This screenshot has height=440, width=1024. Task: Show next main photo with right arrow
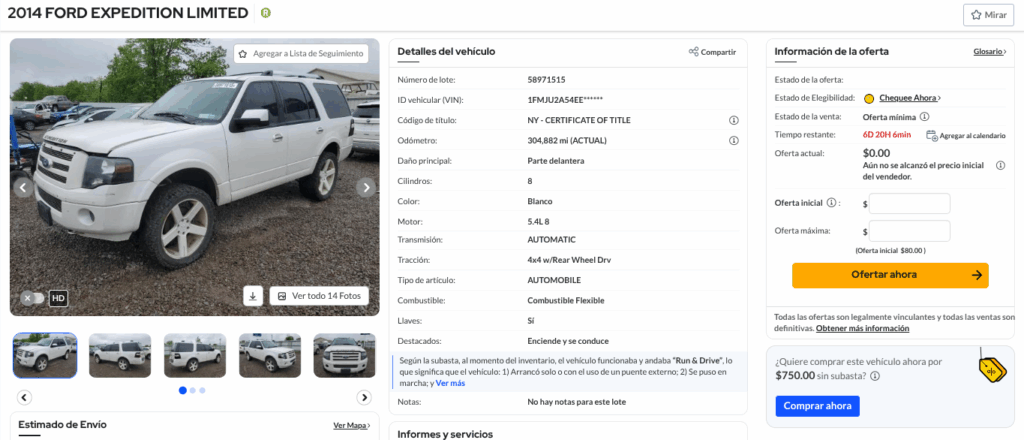click(x=366, y=188)
